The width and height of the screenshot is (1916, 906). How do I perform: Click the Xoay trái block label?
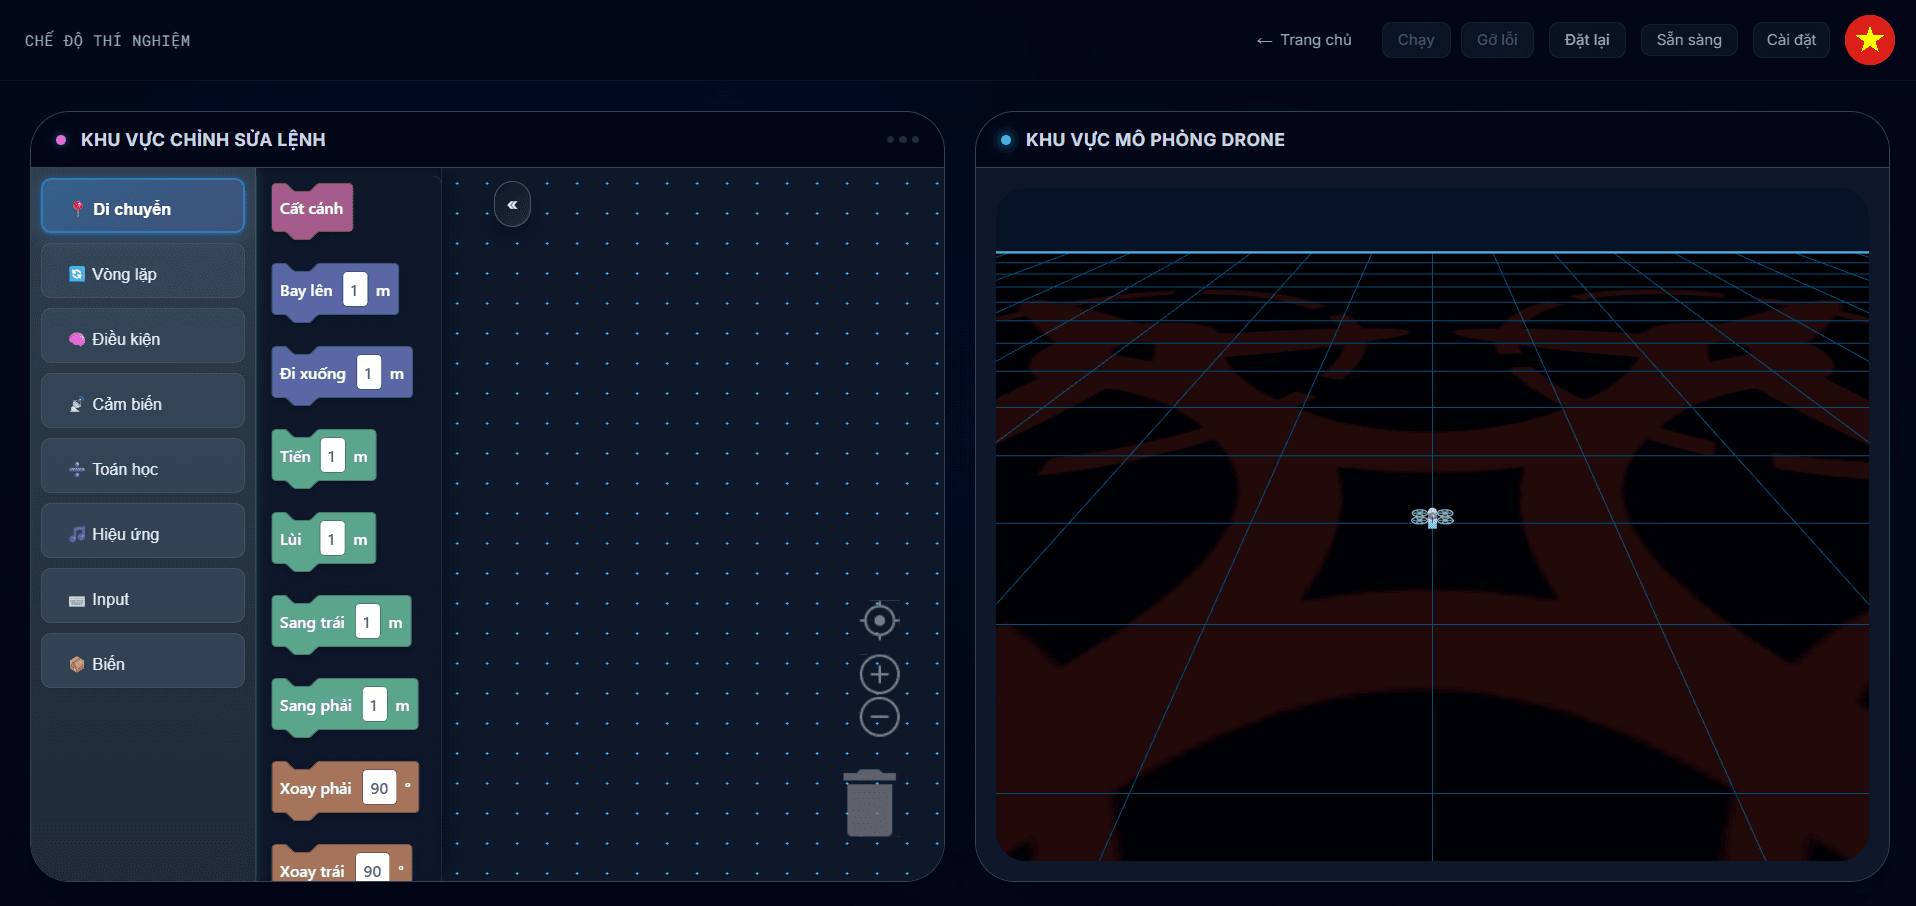pos(312,872)
